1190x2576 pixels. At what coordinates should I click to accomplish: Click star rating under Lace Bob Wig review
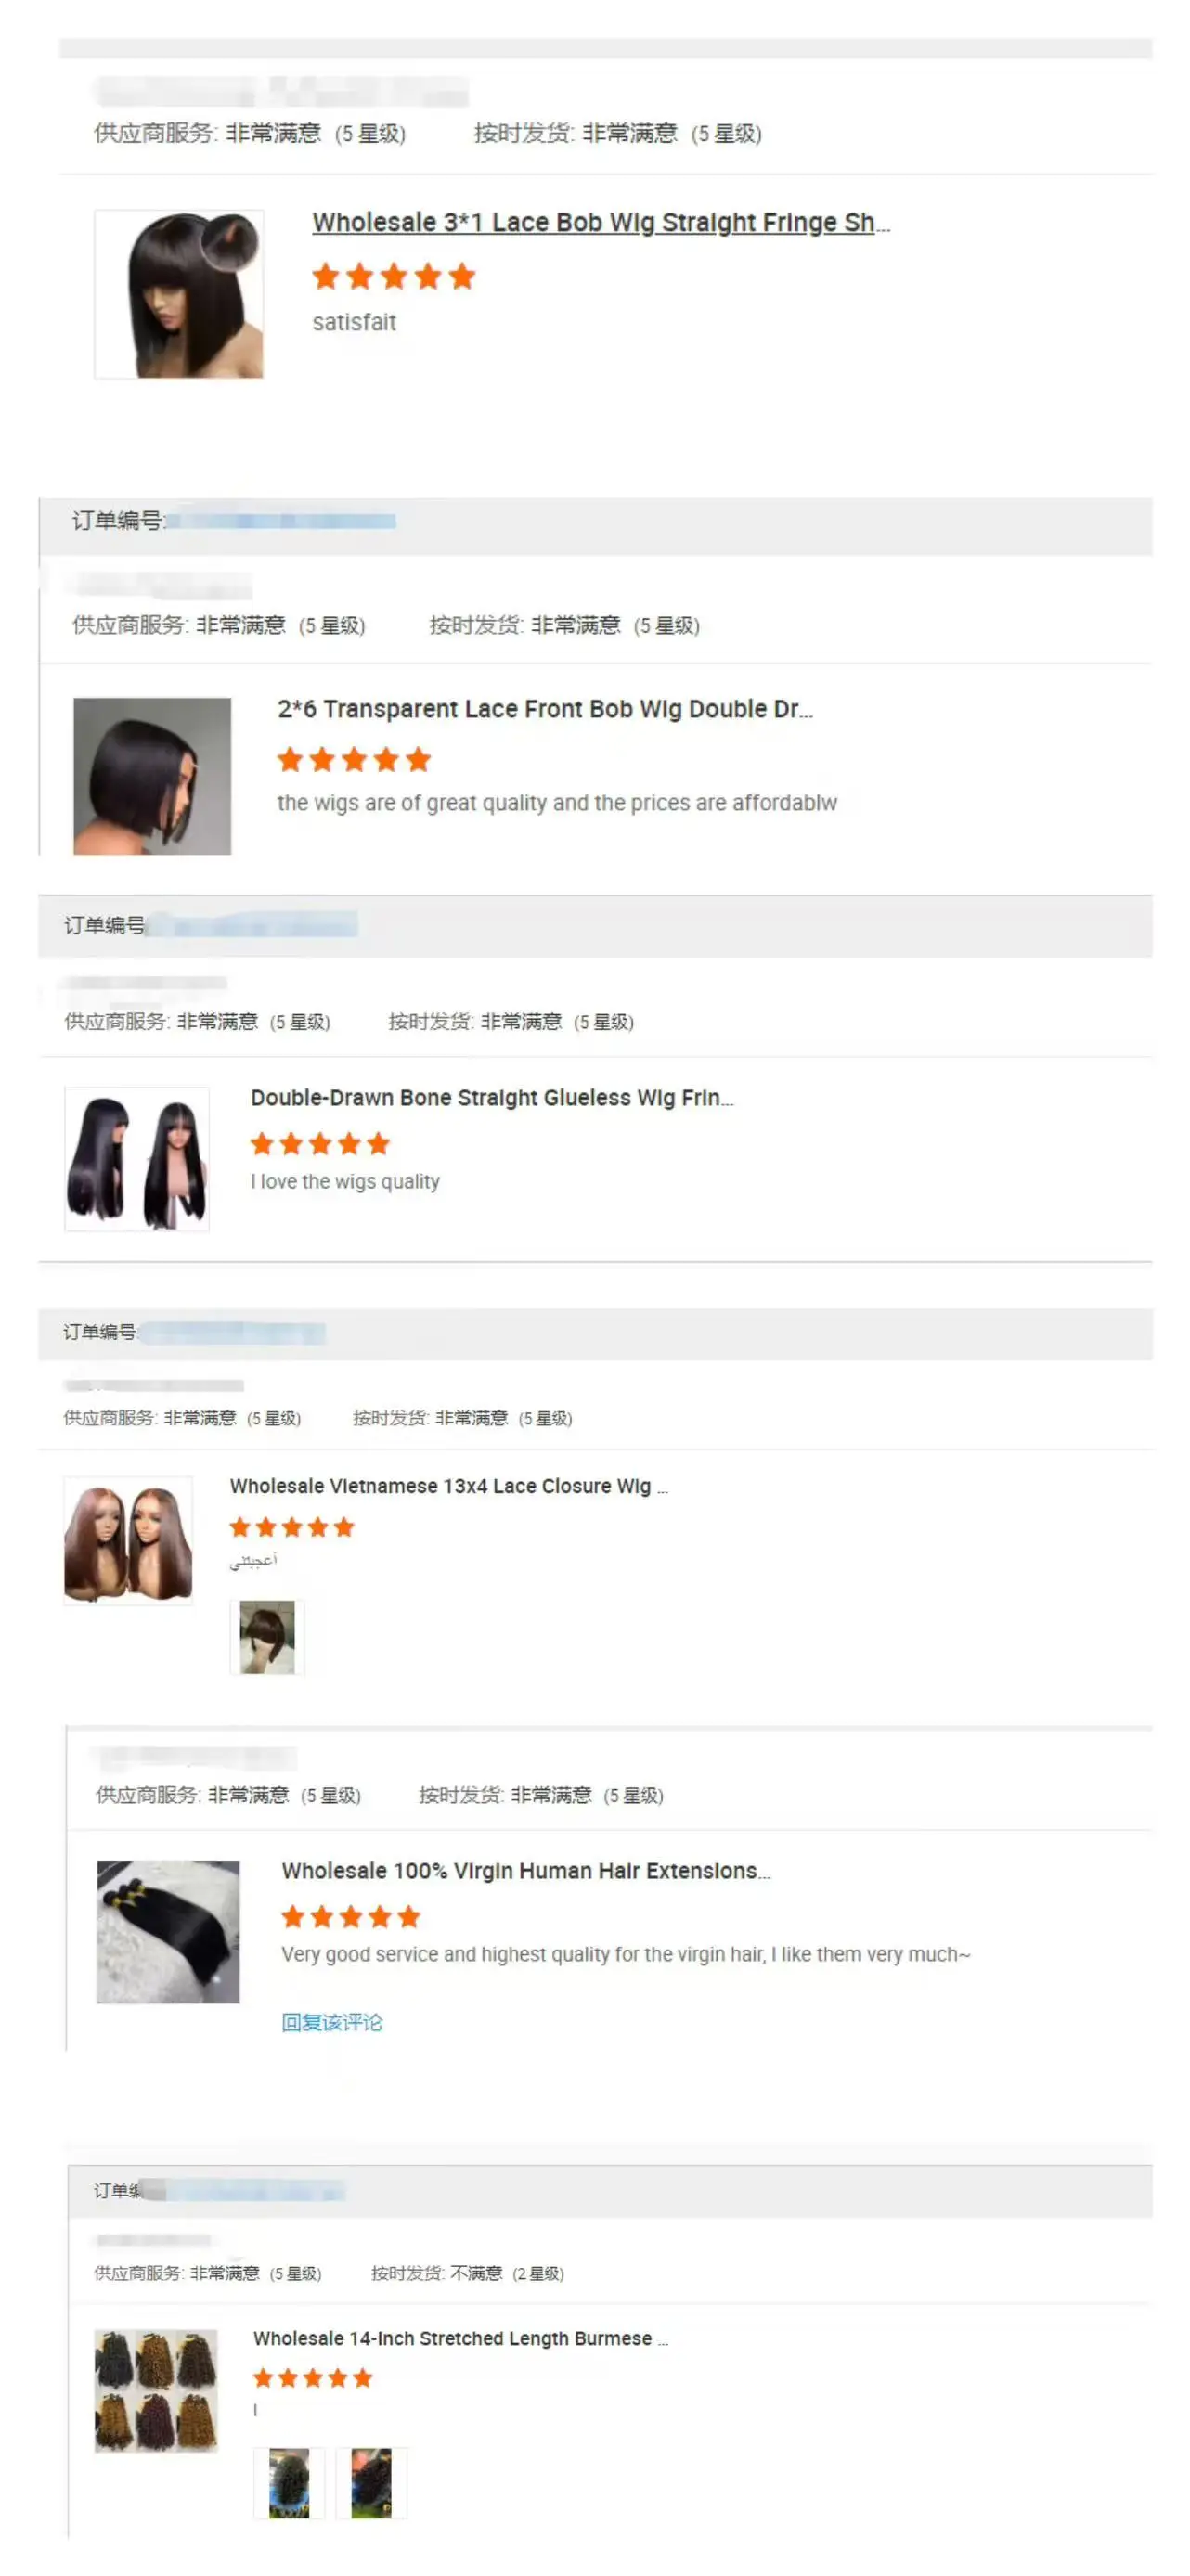[x=393, y=276]
